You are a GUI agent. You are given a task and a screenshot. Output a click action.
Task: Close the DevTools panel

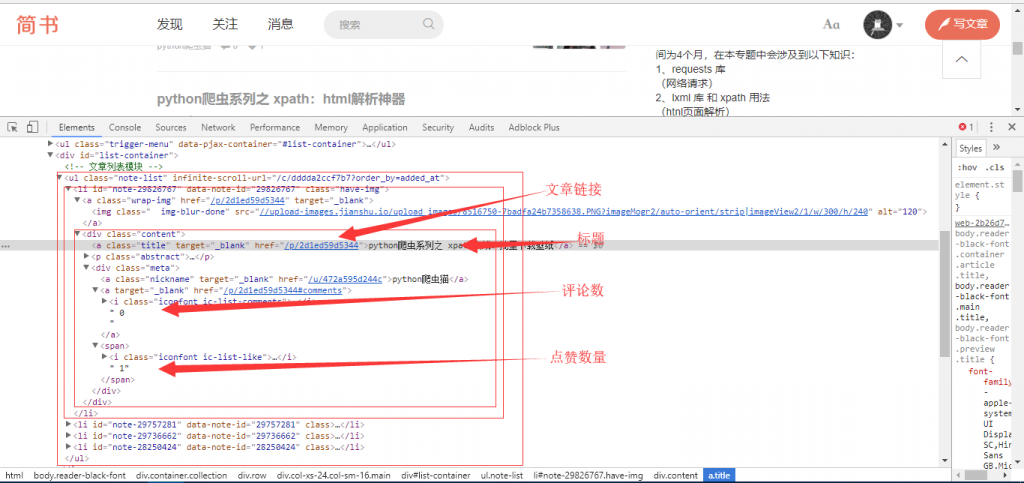pyautogui.click(x=1009, y=128)
